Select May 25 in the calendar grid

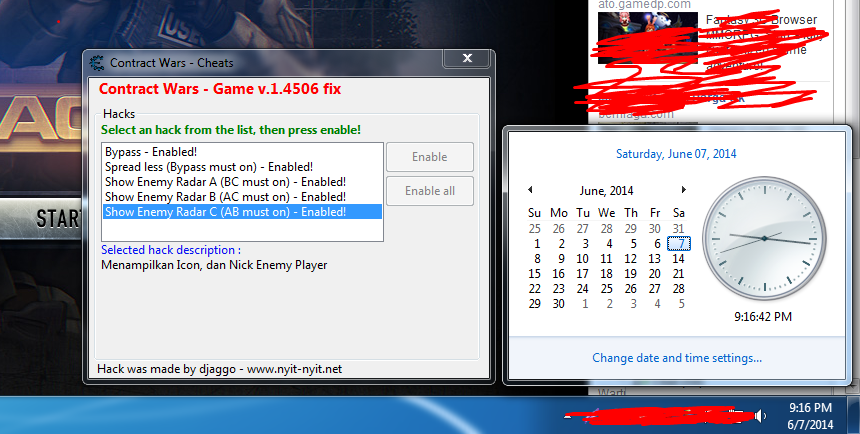pos(534,229)
